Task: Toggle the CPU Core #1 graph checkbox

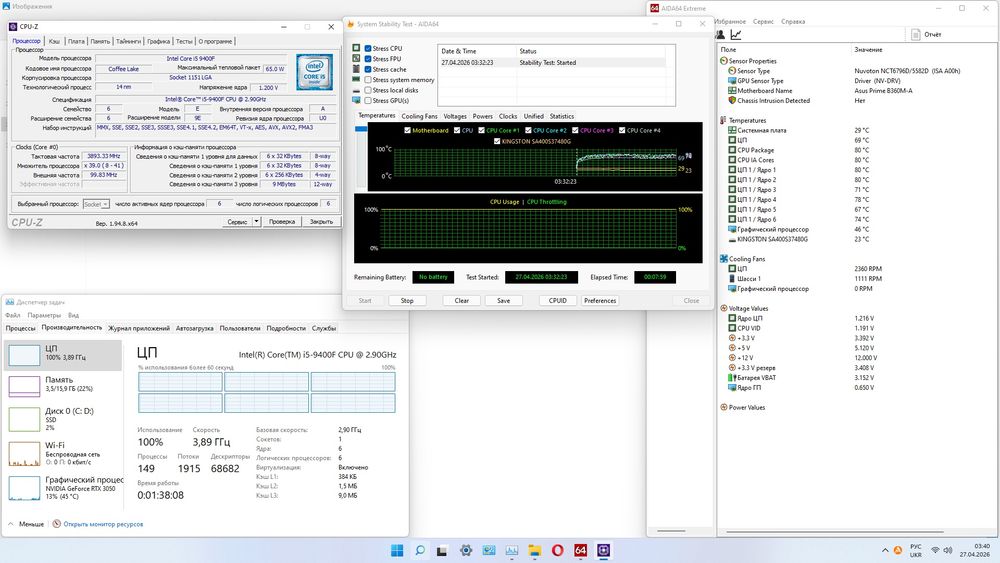Action: click(482, 131)
